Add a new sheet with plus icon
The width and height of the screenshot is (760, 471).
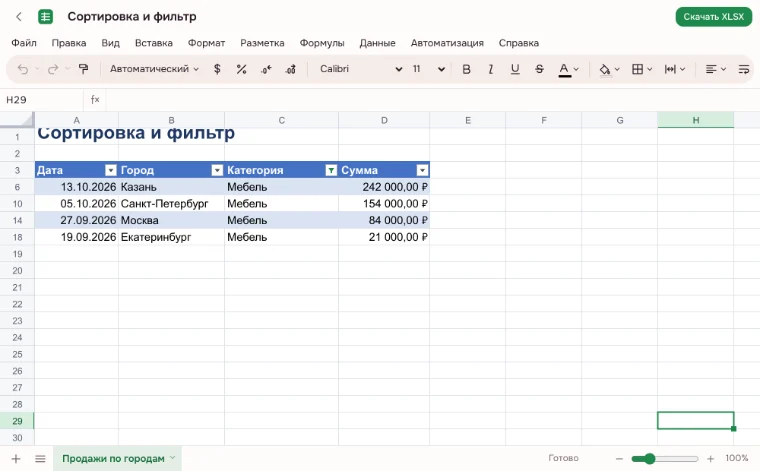click(x=16, y=458)
